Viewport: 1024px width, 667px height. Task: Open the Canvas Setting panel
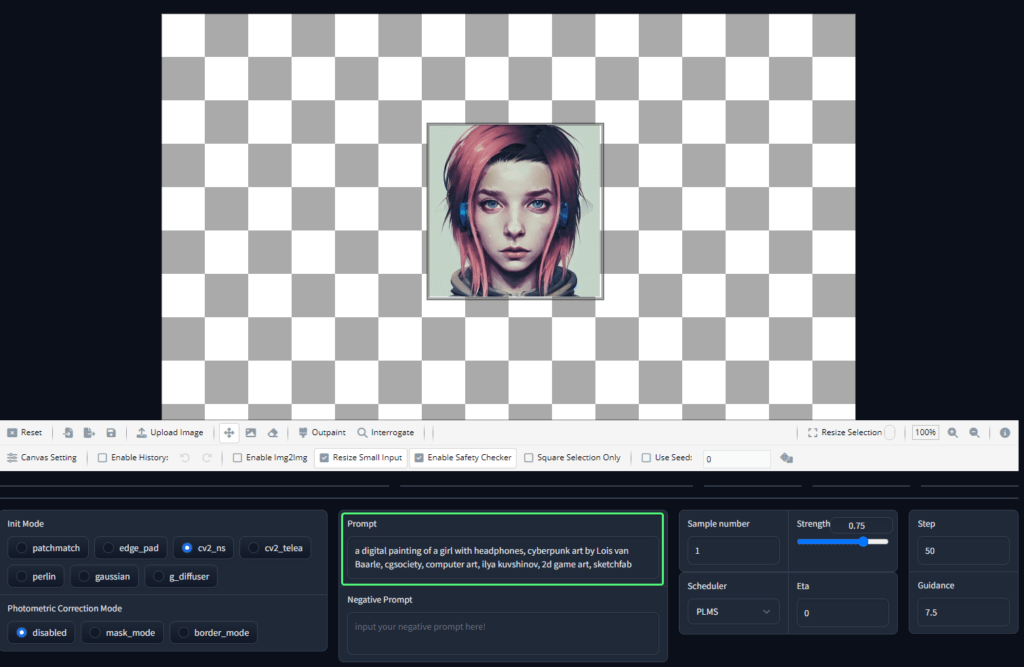pyautogui.click(x=42, y=457)
